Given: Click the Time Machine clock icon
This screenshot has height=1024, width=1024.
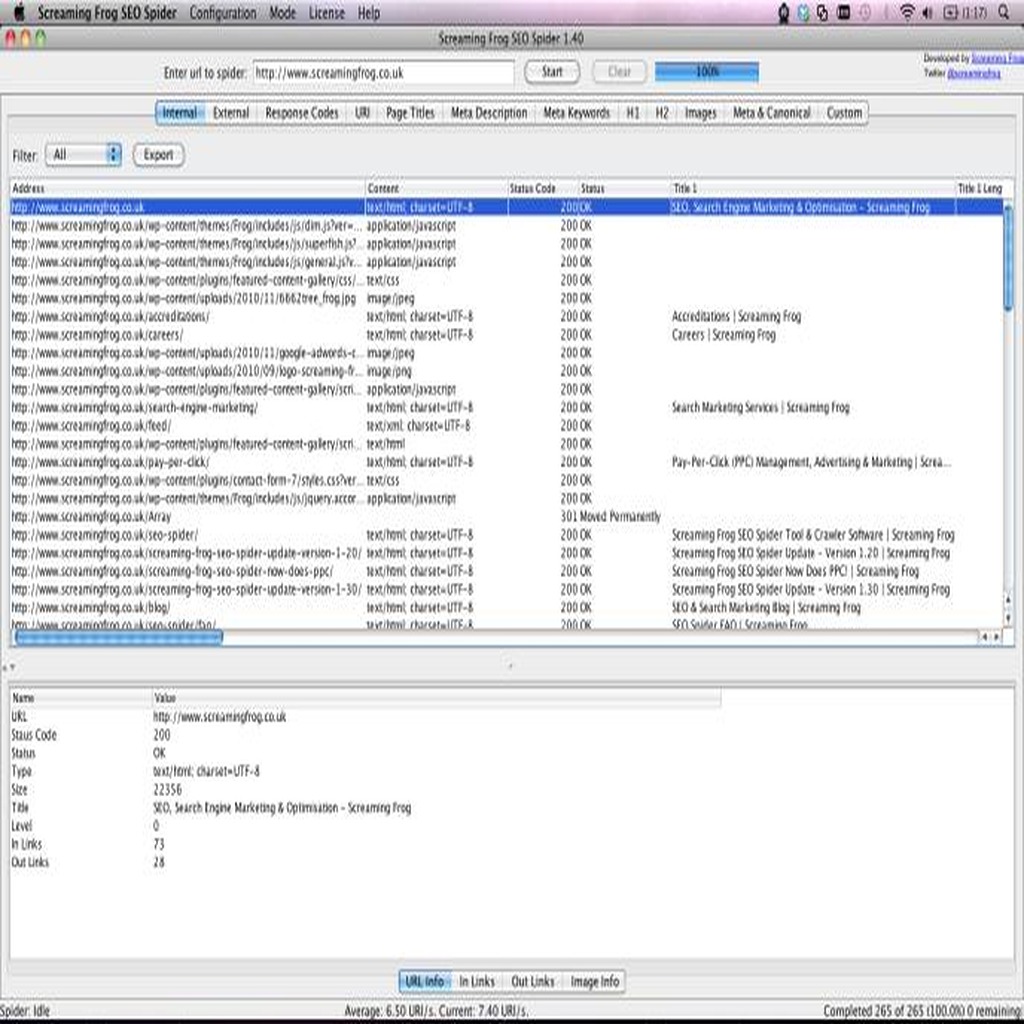Looking at the screenshot, I should 865,12.
